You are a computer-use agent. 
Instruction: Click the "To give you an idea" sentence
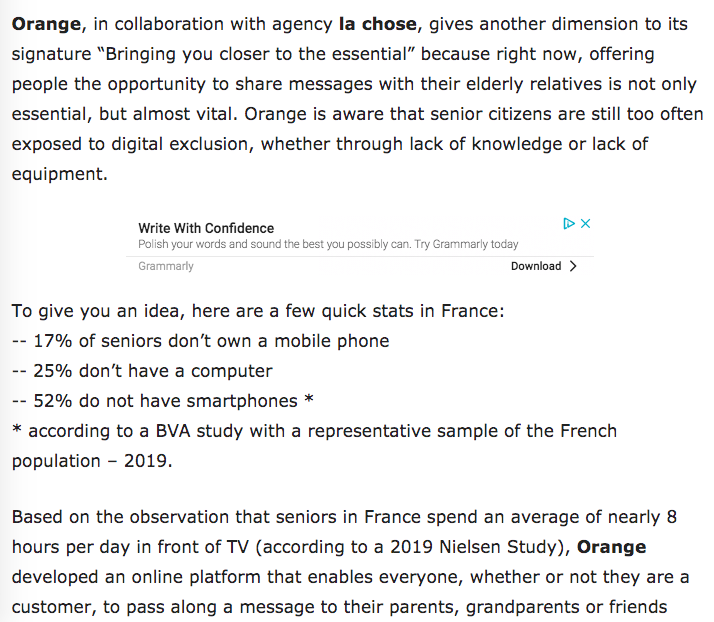click(258, 311)
